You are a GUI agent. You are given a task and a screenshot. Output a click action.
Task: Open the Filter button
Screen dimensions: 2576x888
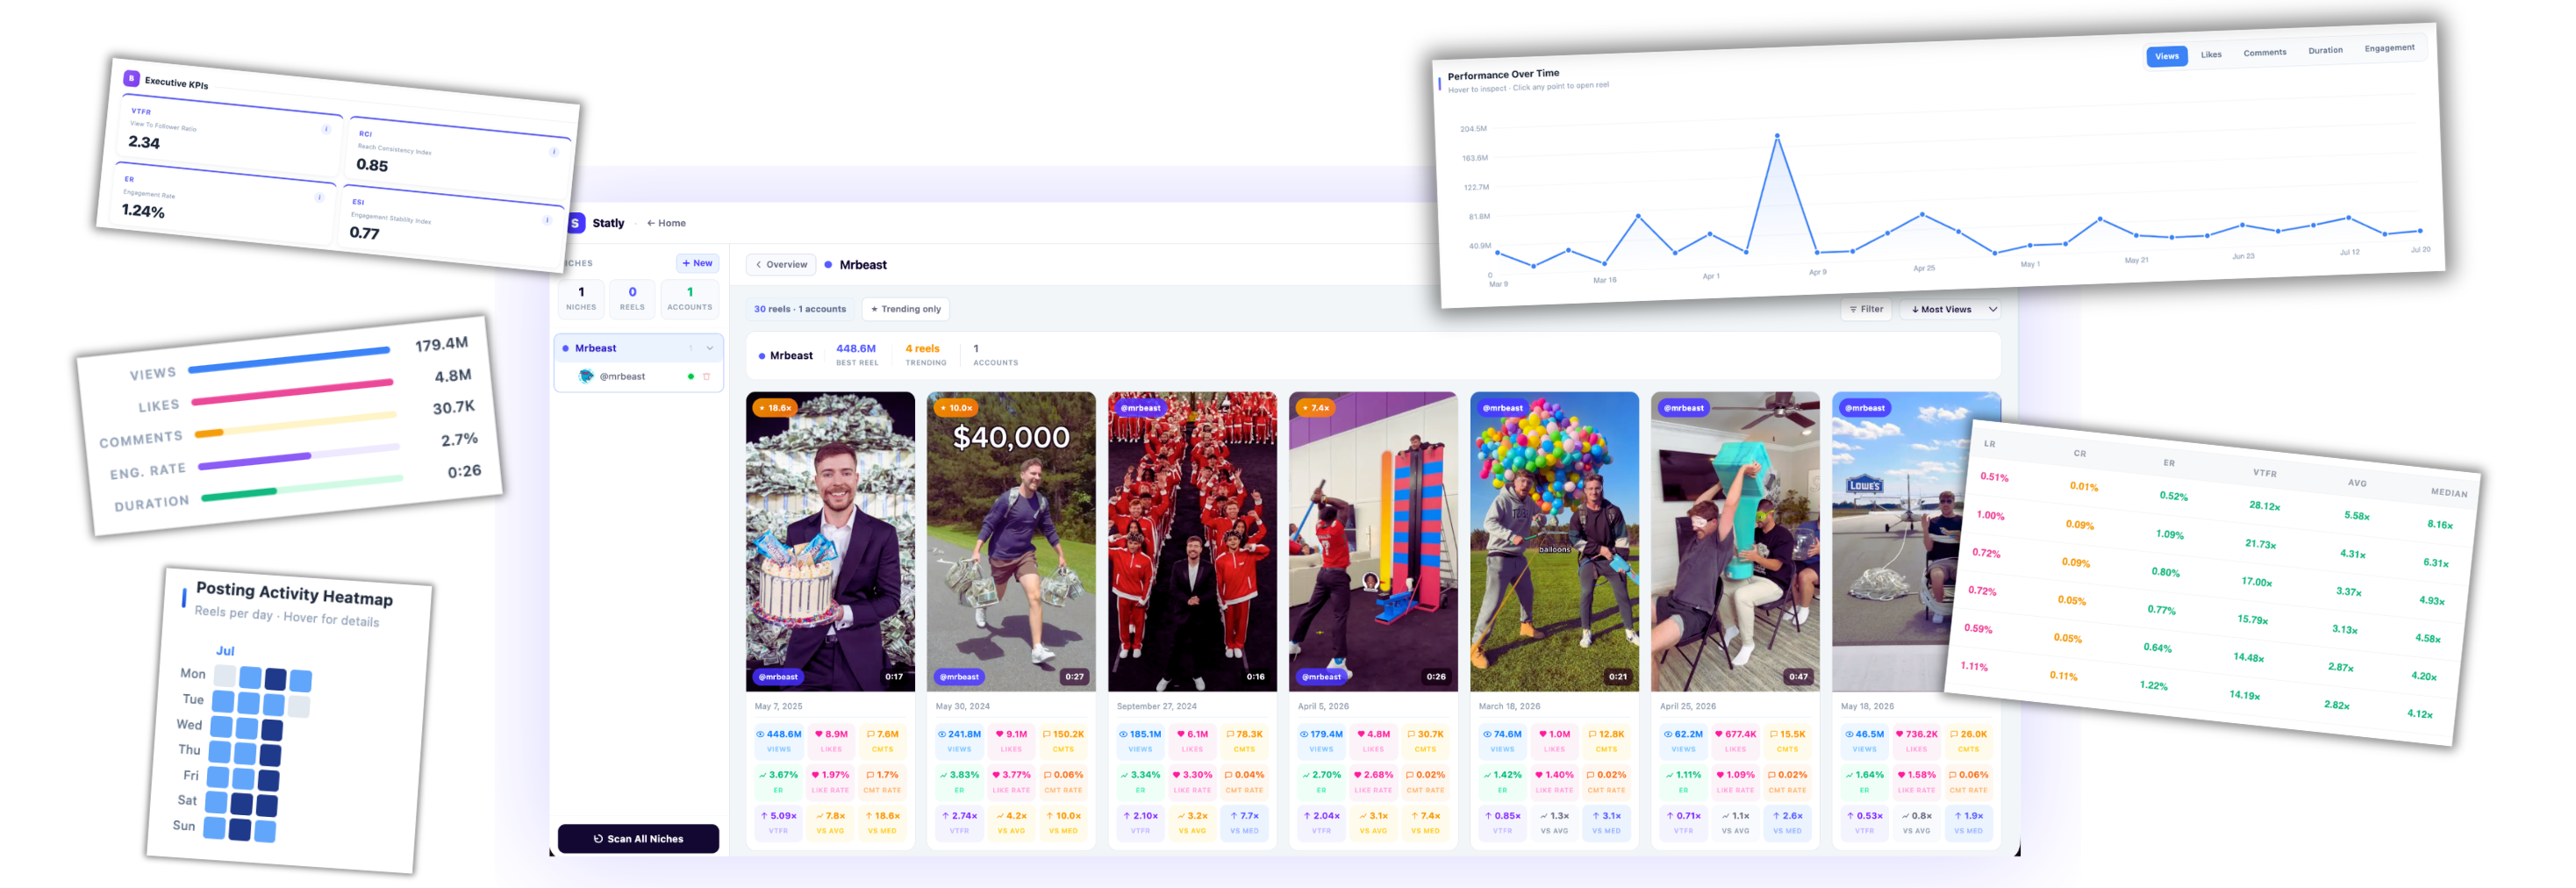(x=1866, y=309)
